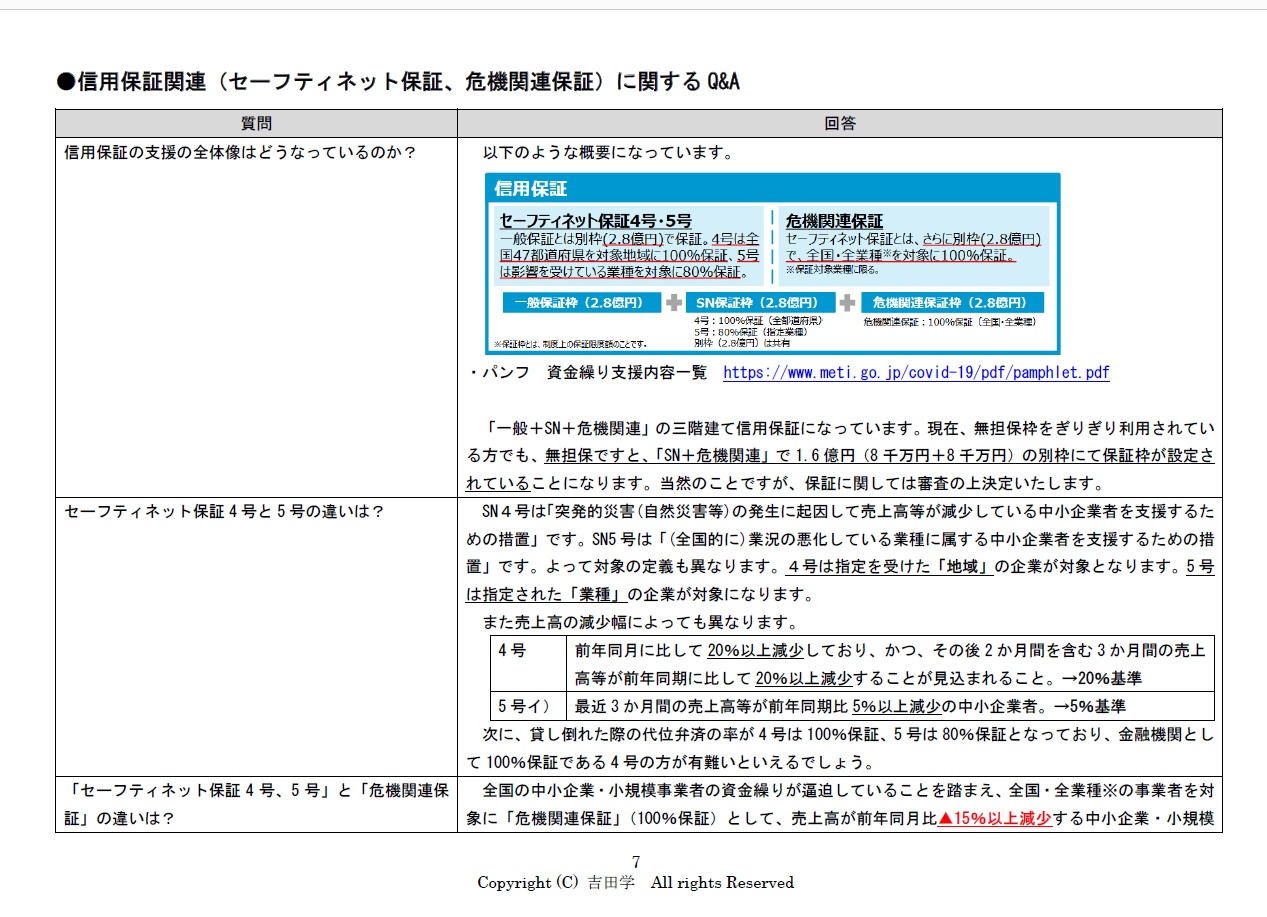The width and height of the screenshot is (1267, 917).
Task: Click the 回答 column header
Action: (839, 124)
